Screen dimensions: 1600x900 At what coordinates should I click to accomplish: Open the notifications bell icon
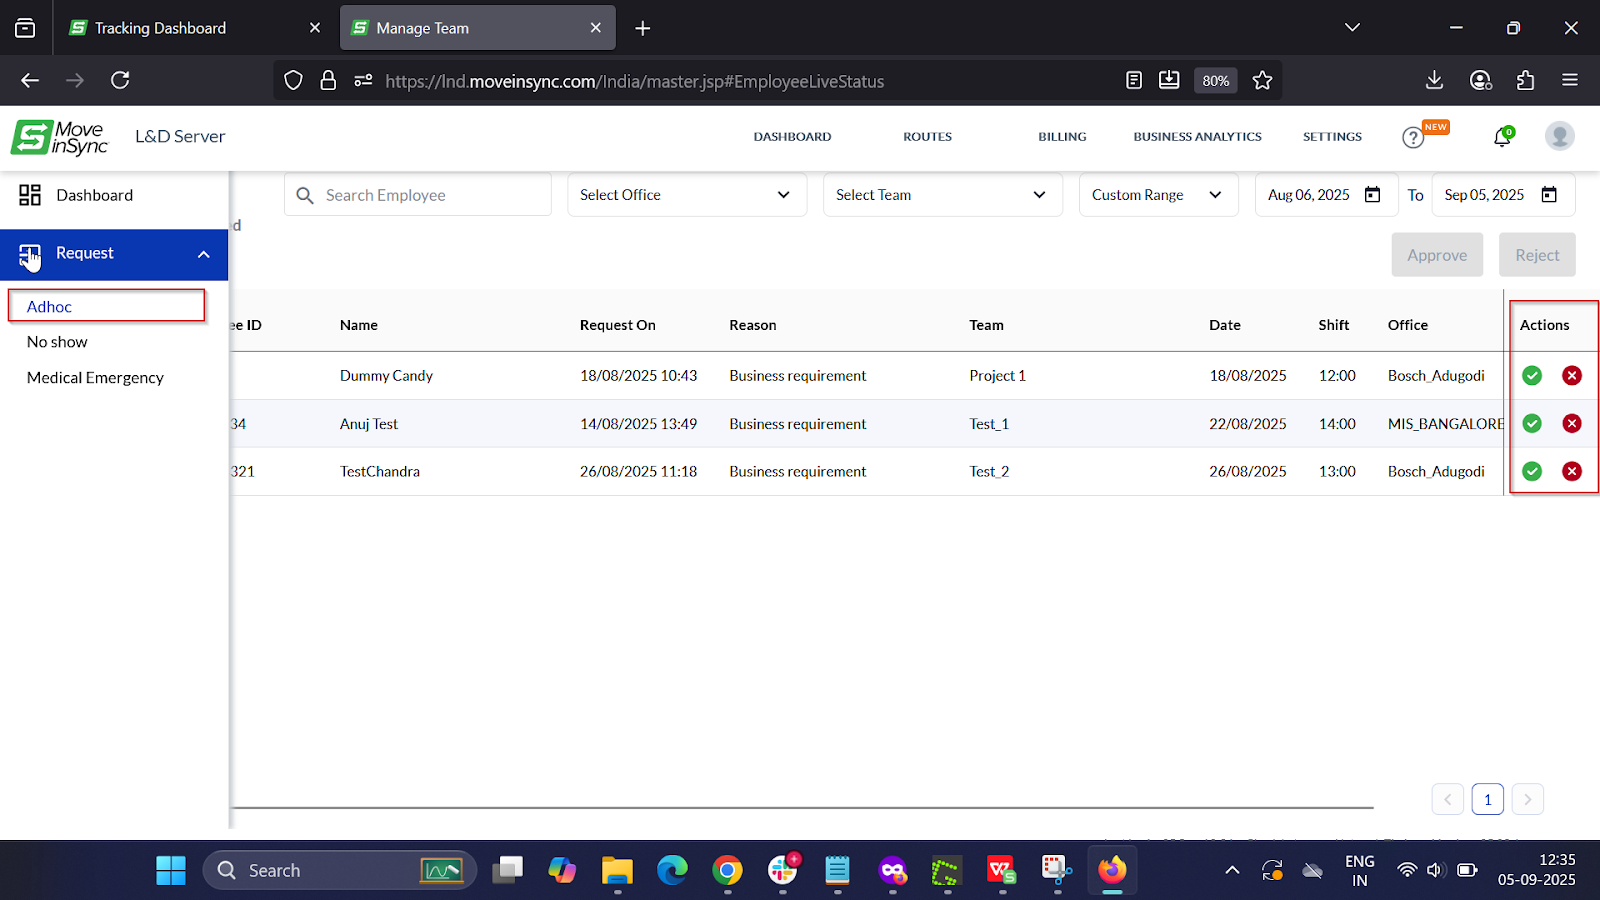click(x=1501, y=137)
